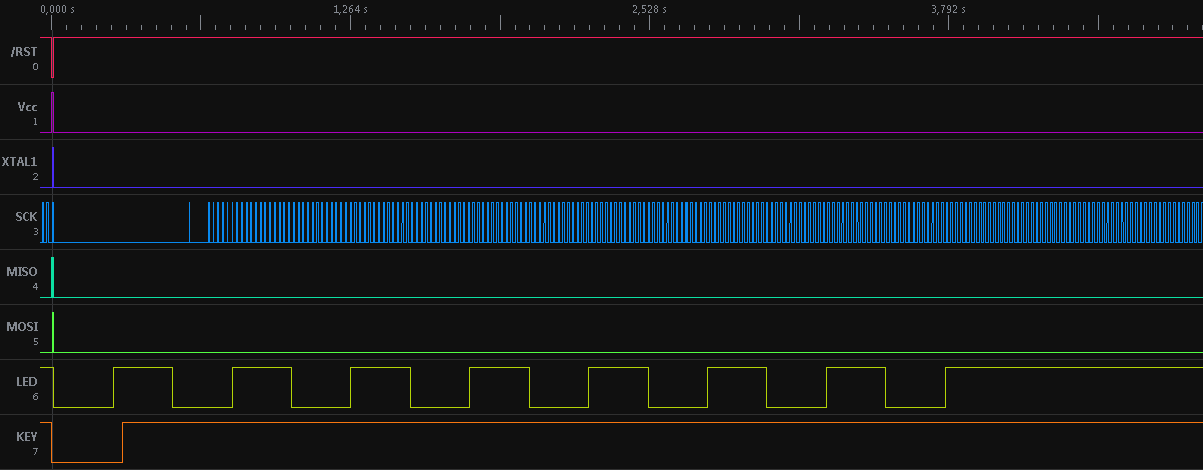This screenshot has height=470, width=1203.
Task: Select the MISO channel label
Action: pyautogui.click(x=23, y=271)
